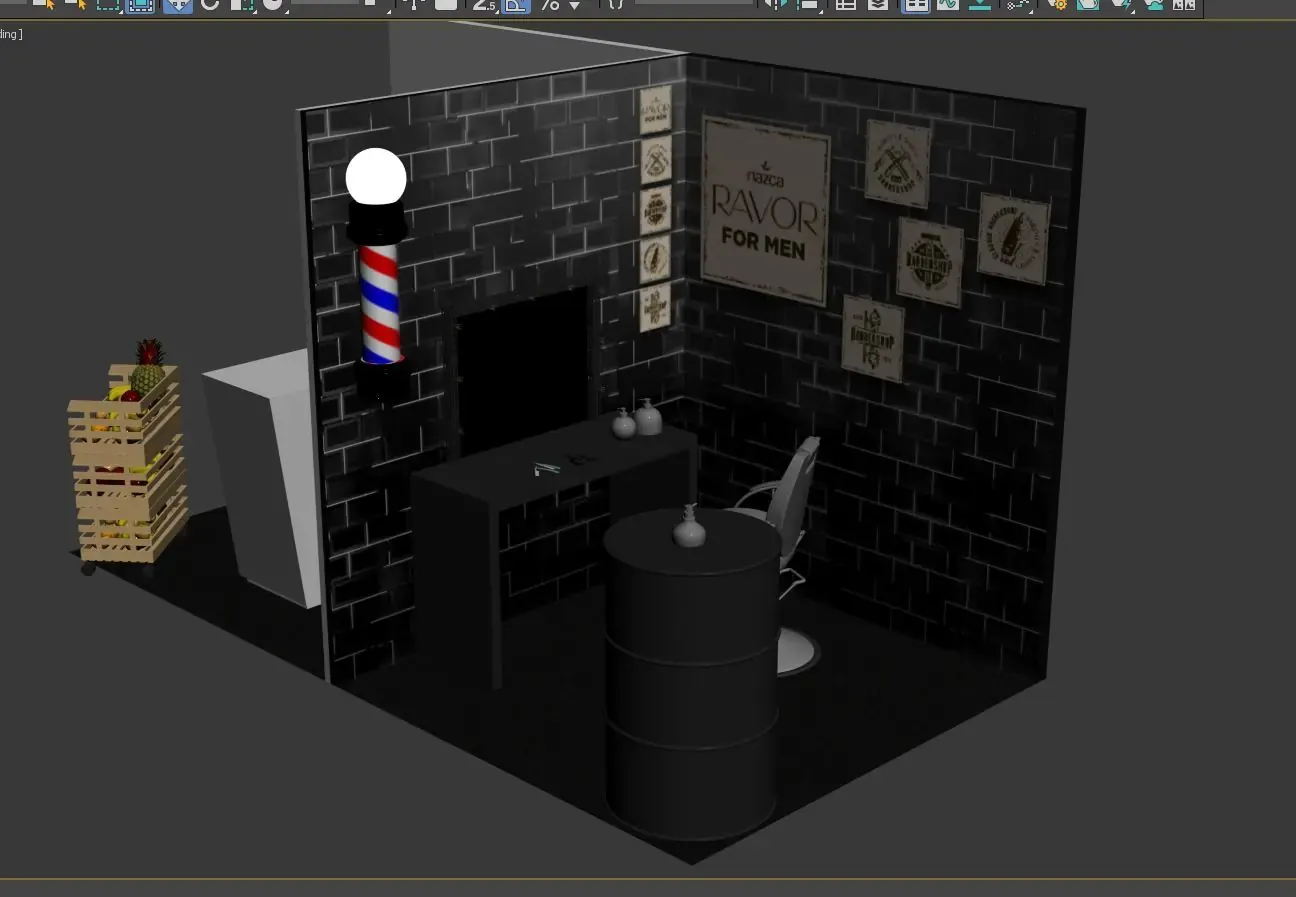
Task: Toggle the Layer Explorer icon
Action: tap(878, 5)
